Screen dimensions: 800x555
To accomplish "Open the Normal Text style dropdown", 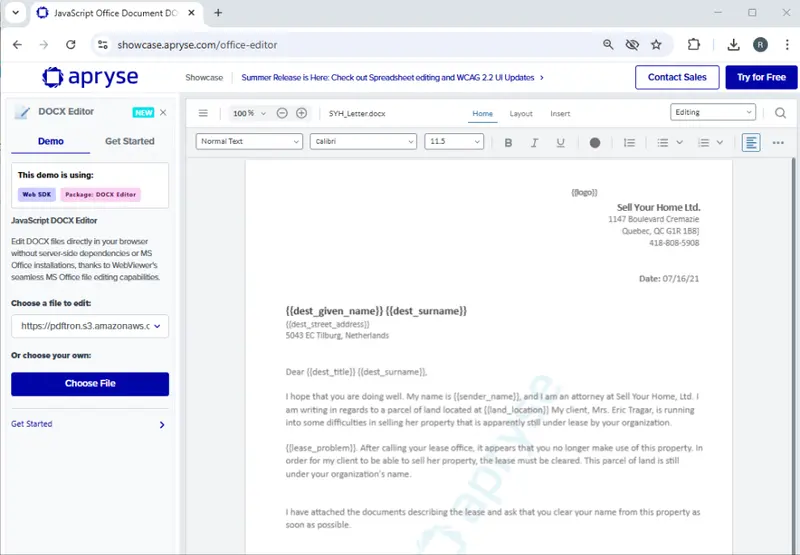I will coord(249,141).
